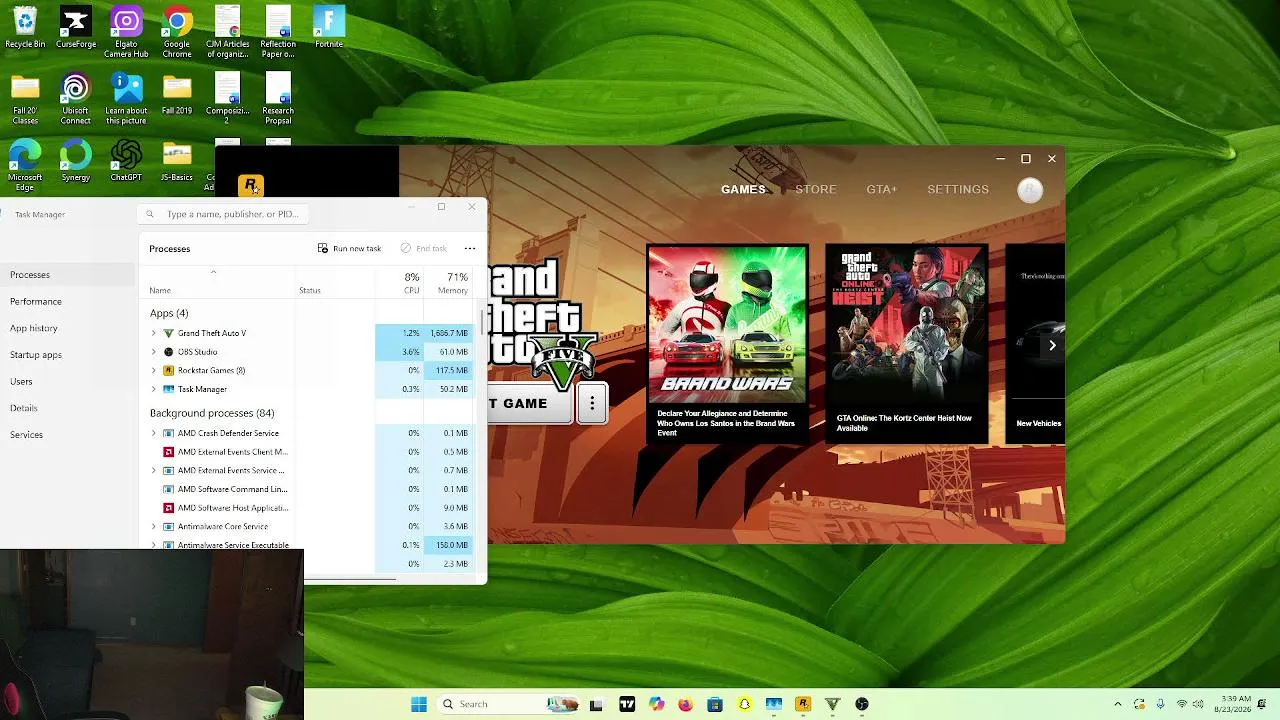The image size is (1280, 720).
Task: Open the Rockstar launcher account avatar
Action: pyautogui.click(x=1030, y=190)
